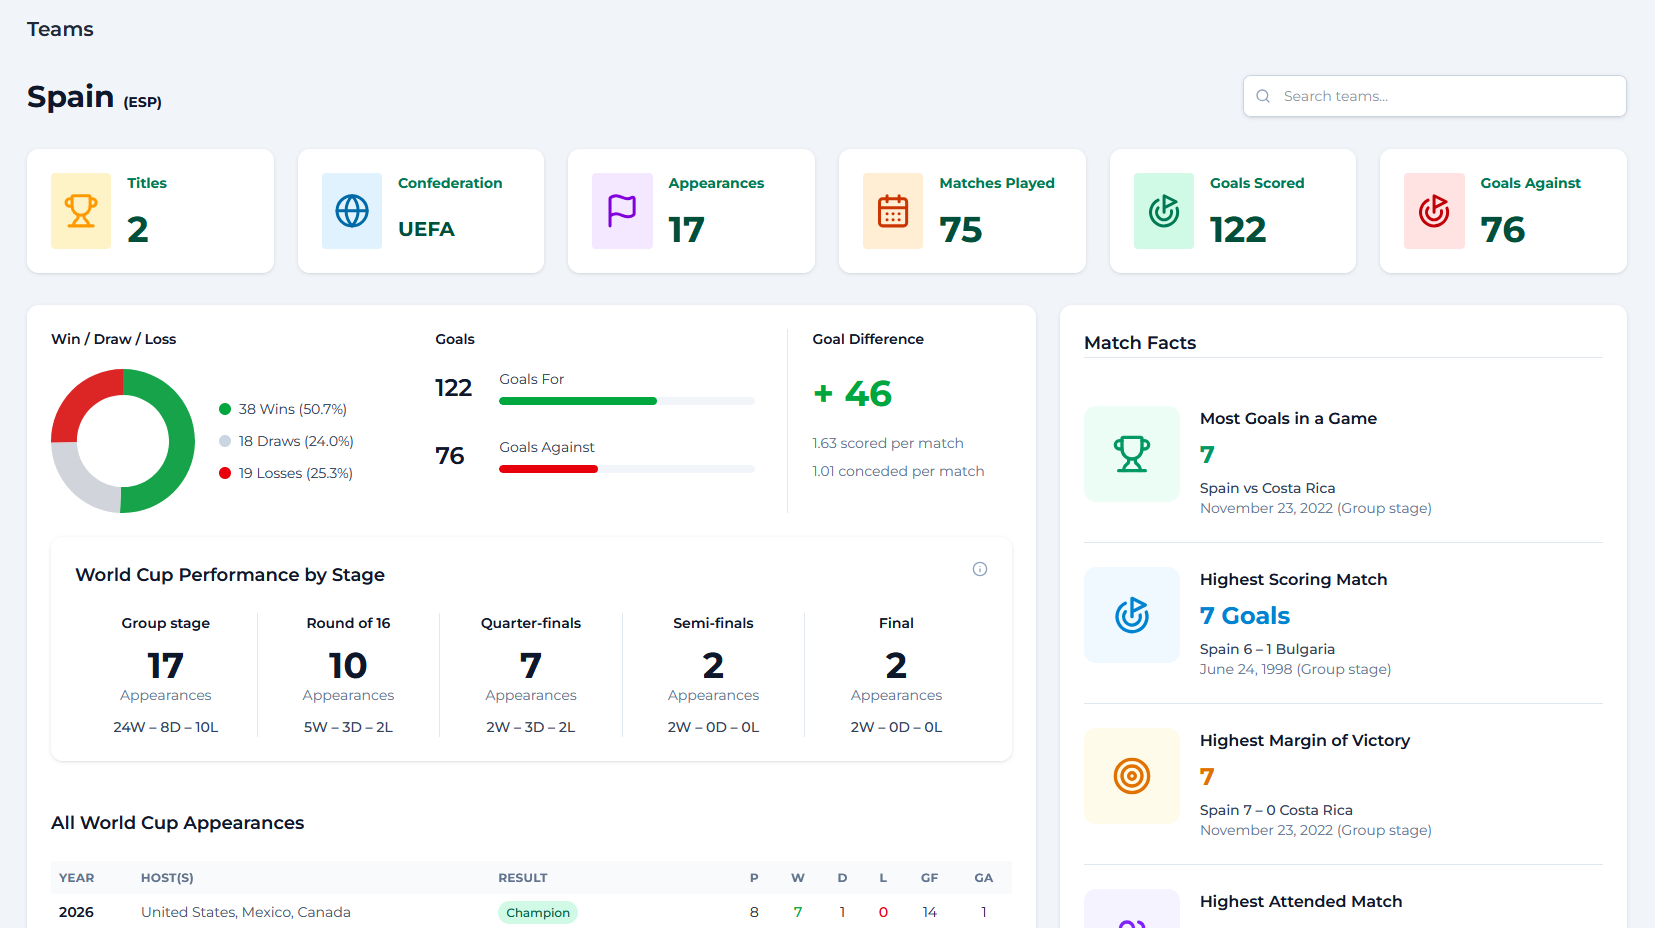Select the Final stage column
The height and width of the screenshot is (928, 1655).
[x=896, y=675]
